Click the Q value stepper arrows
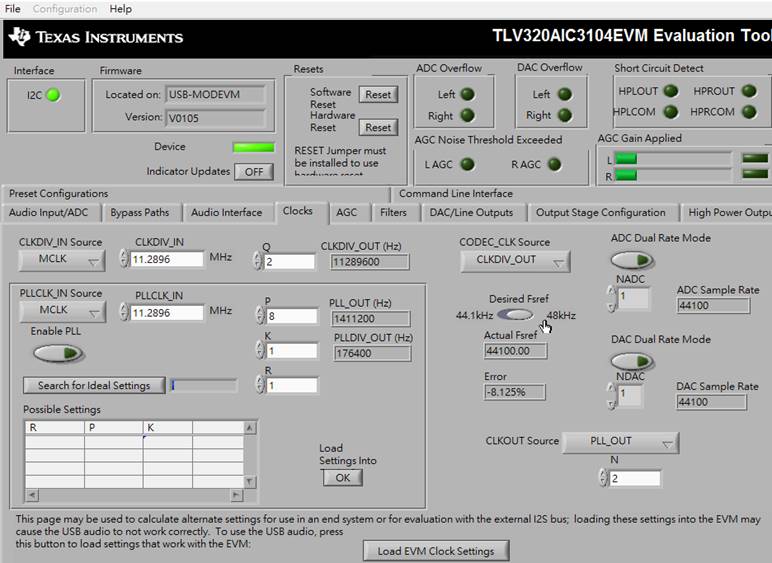This screenshot has width=772, height=563. click(x=257, y=261)
